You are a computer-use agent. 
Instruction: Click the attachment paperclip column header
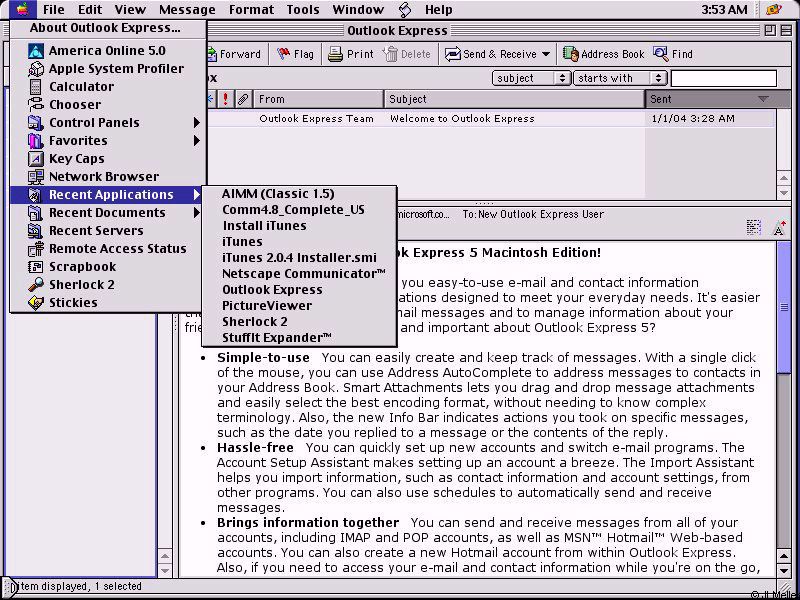[x=243, y=99]
